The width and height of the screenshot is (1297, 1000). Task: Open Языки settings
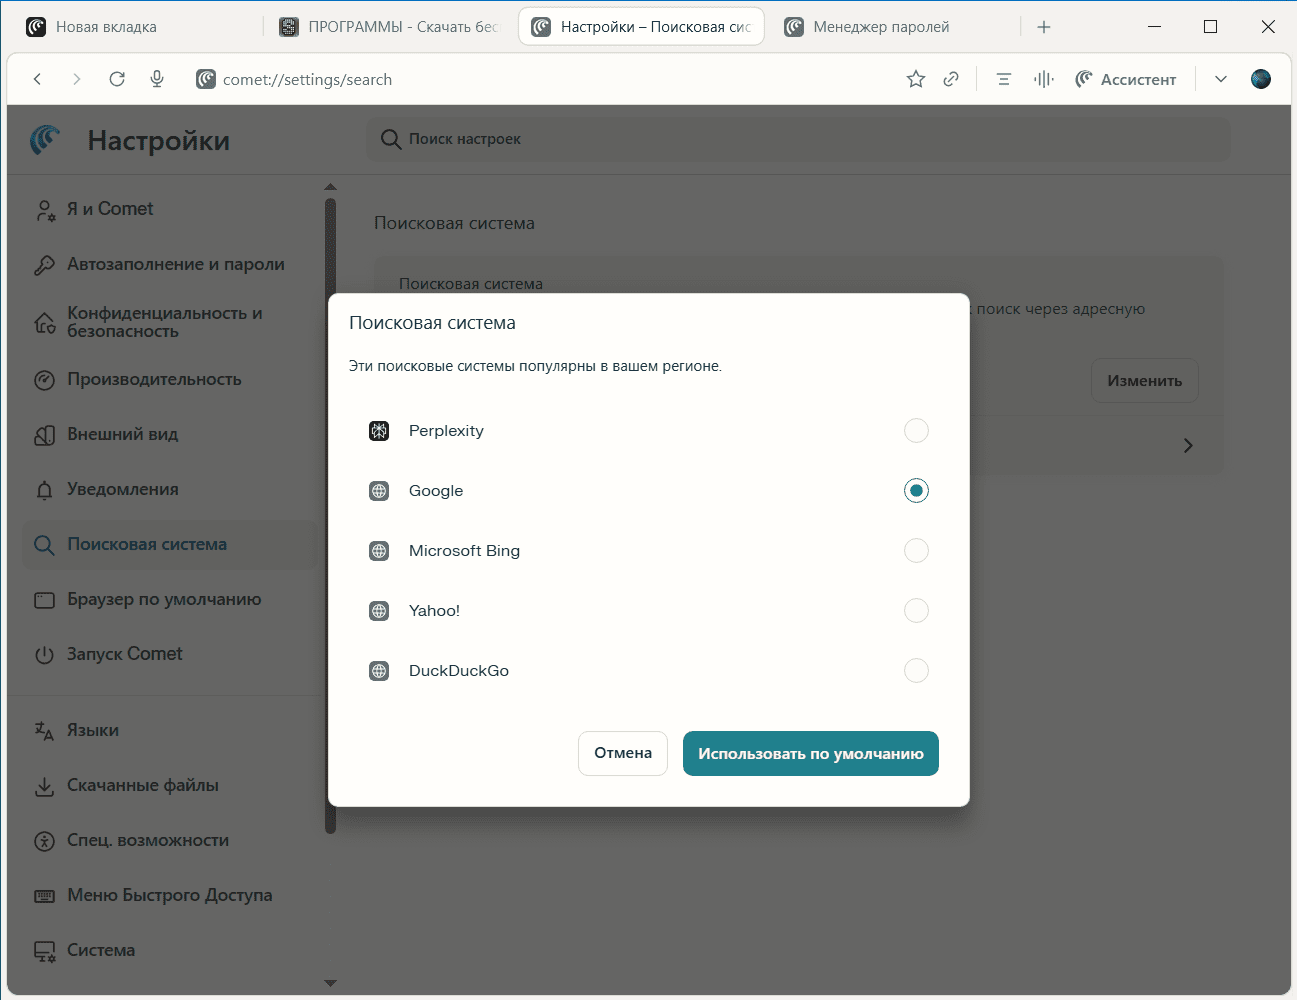[169, 731]
